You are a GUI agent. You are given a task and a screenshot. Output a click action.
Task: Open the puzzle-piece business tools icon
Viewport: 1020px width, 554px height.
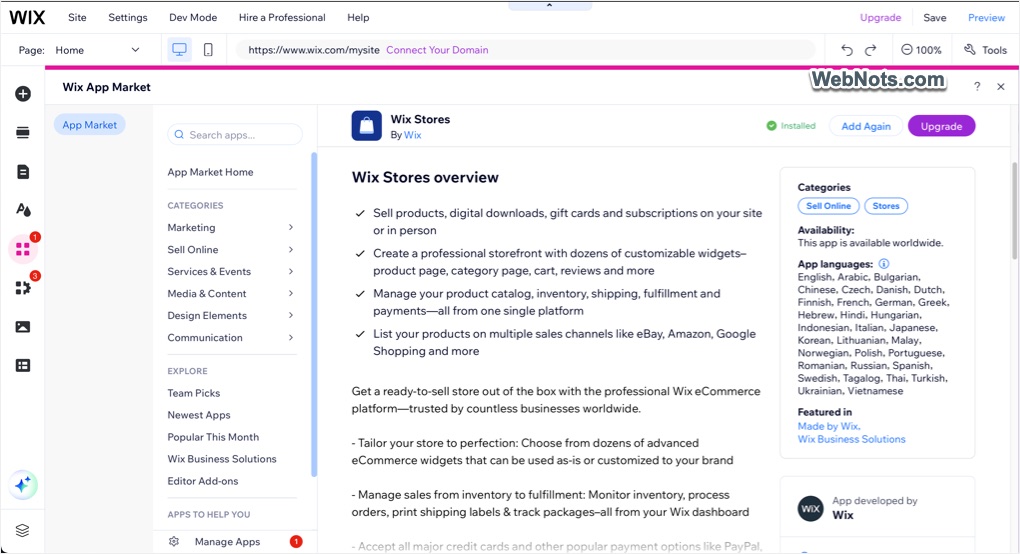click(23, 288)
